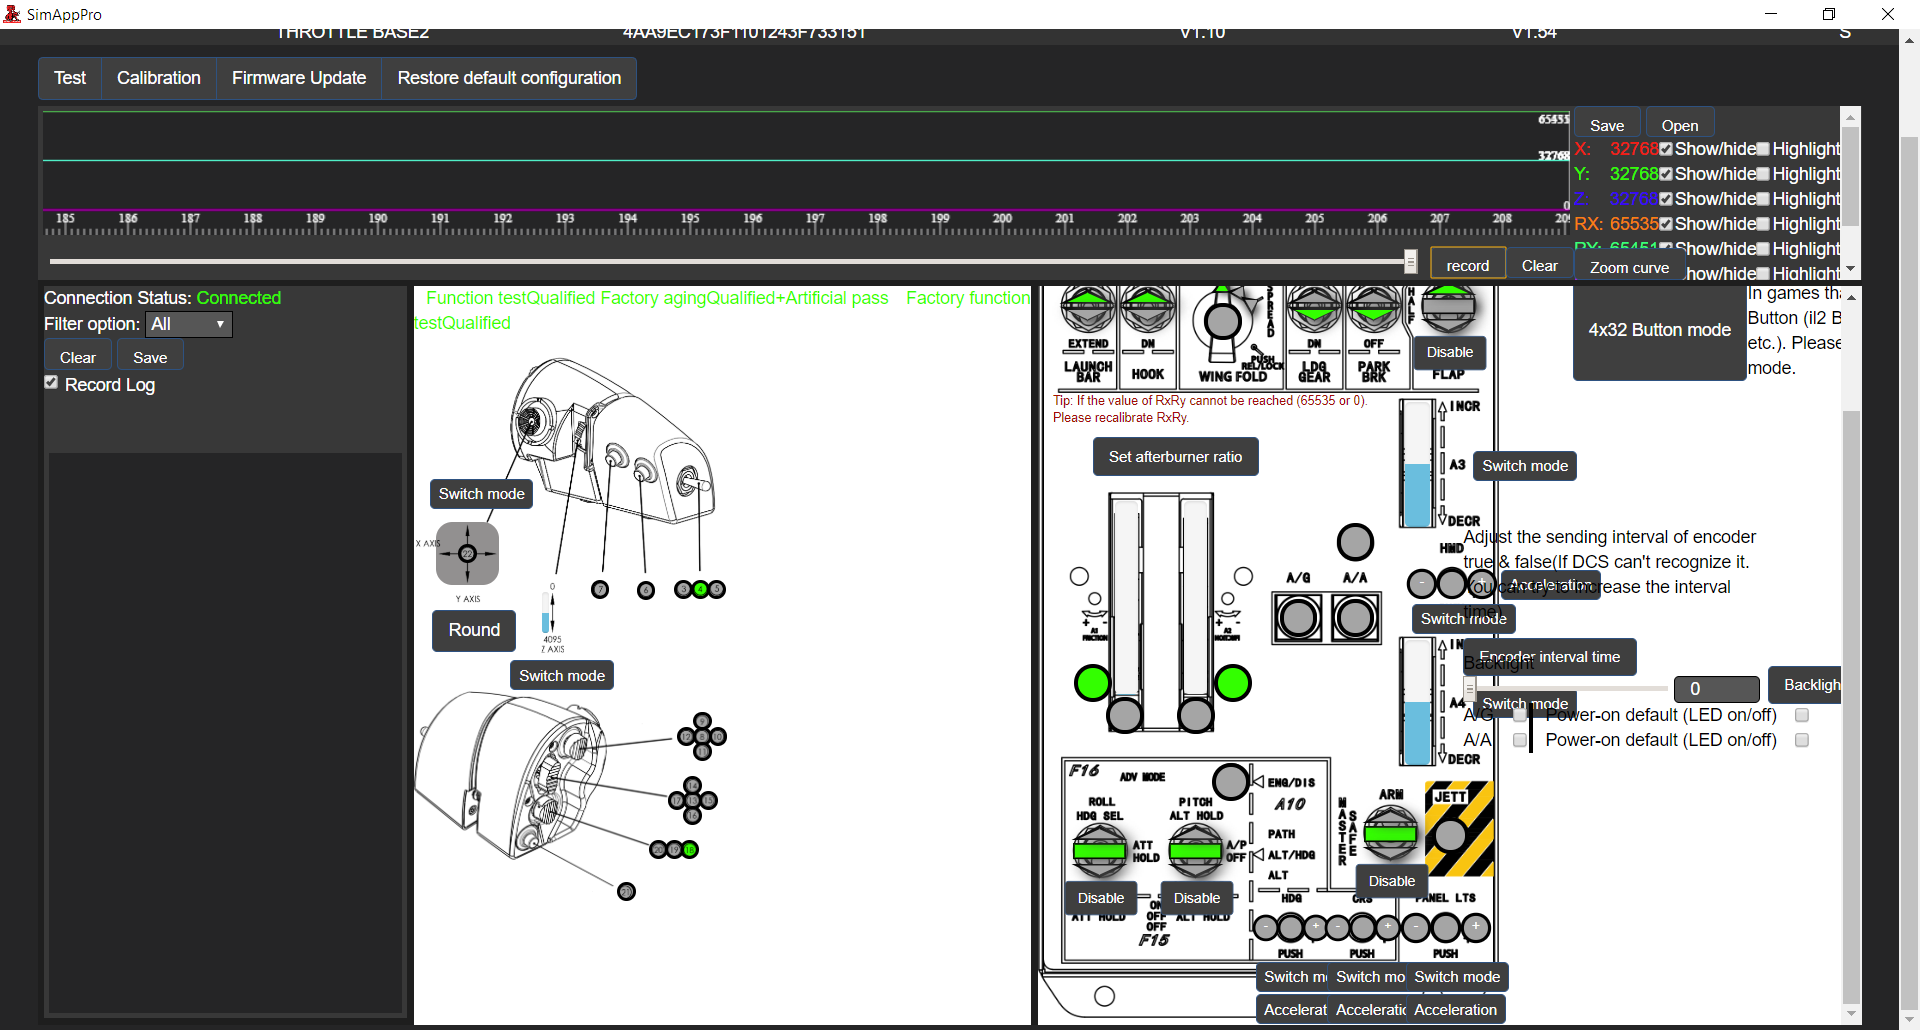This screenshot has width=1920, height=1030.
Task: Click the Set afterburner ratio button
Action: click(1176, 456)
